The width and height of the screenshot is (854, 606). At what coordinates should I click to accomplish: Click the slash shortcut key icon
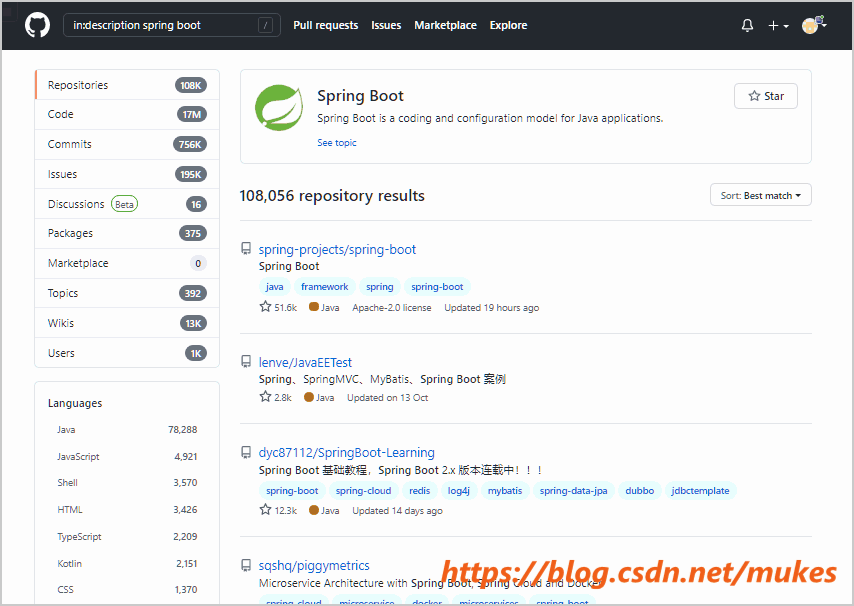click(x=265, y=25)
